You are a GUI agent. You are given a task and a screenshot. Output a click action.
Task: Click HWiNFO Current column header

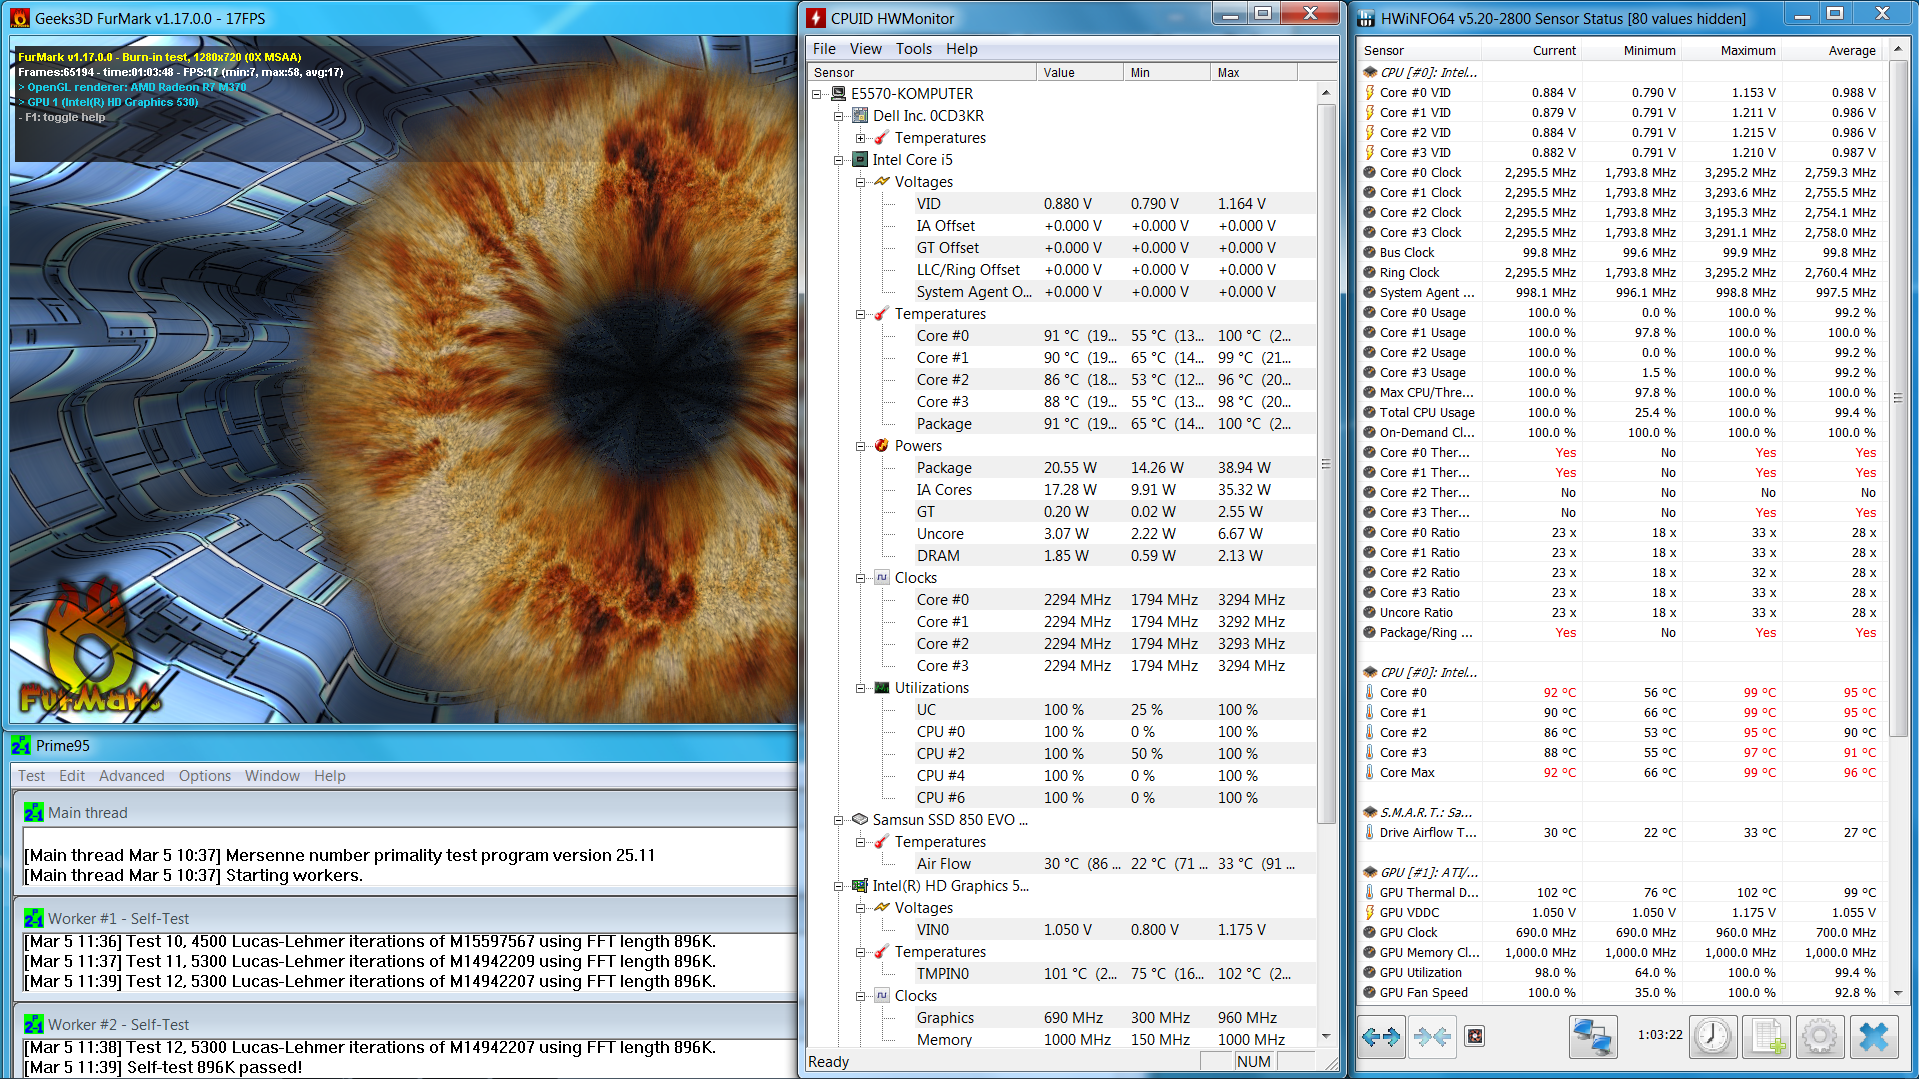click(x=1533, y=50)
